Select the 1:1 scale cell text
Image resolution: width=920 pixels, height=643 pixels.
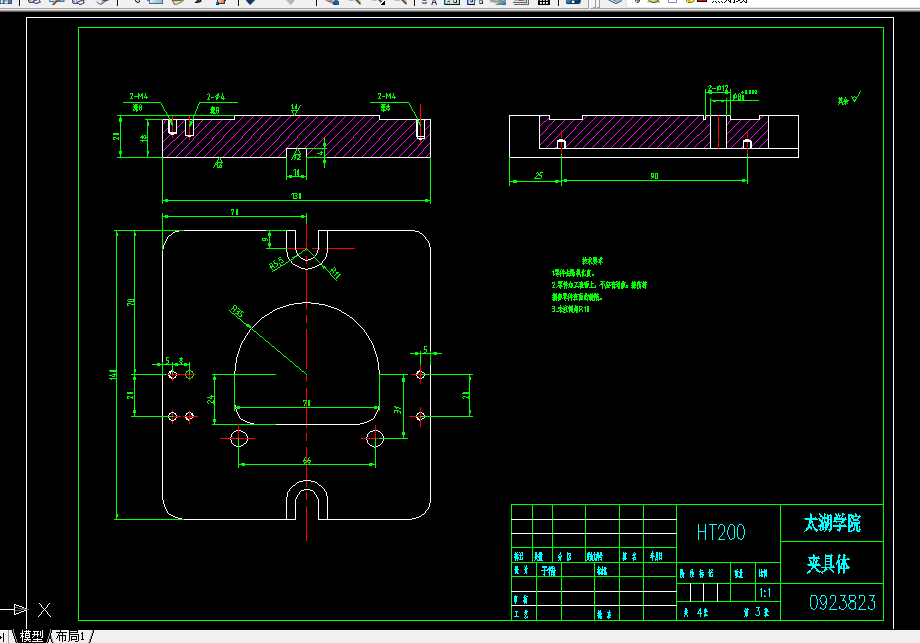[x=765, y=593]
